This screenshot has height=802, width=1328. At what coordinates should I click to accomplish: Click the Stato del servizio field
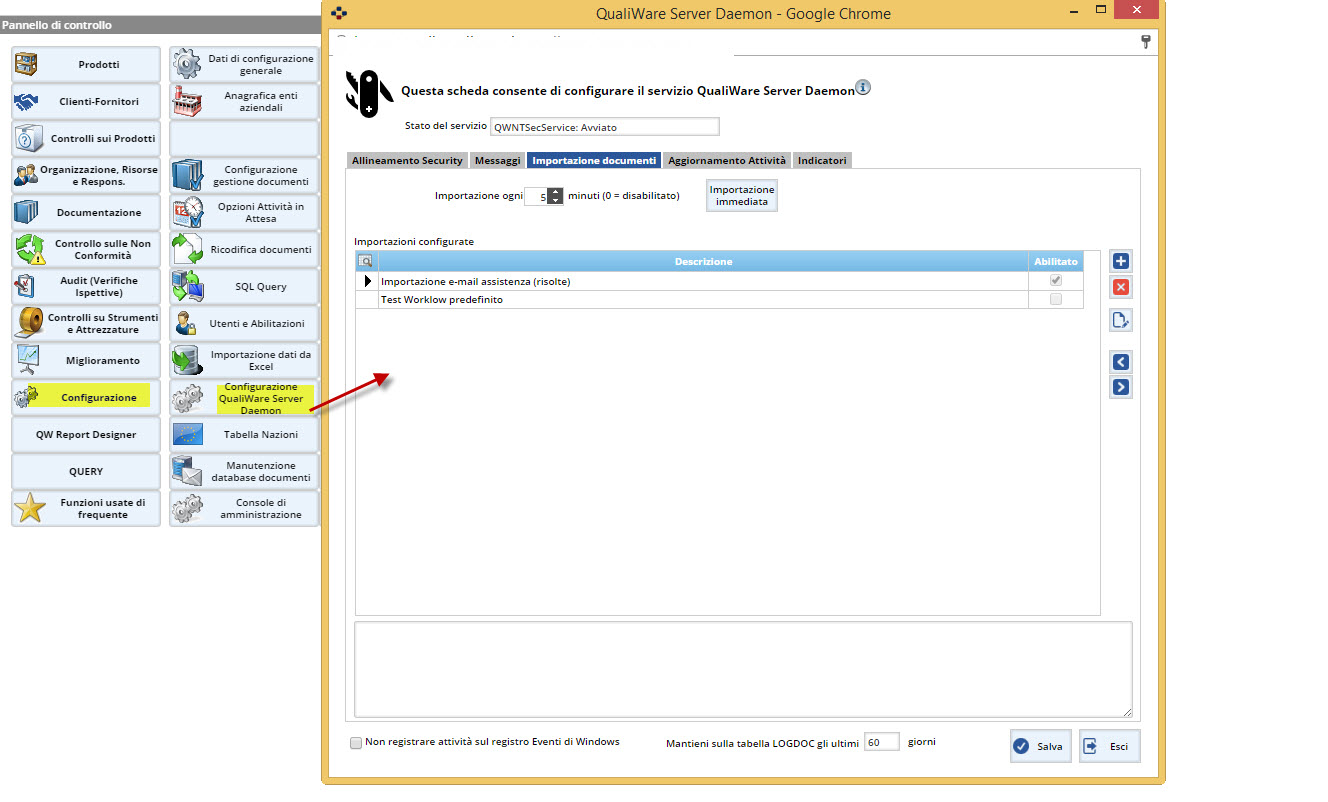pyautogui.click(x=605, y=127)
